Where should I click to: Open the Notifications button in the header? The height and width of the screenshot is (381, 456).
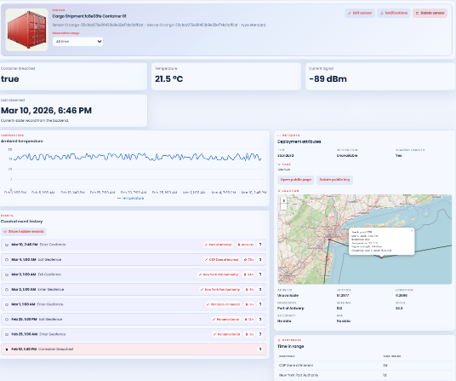coord(394,13)
